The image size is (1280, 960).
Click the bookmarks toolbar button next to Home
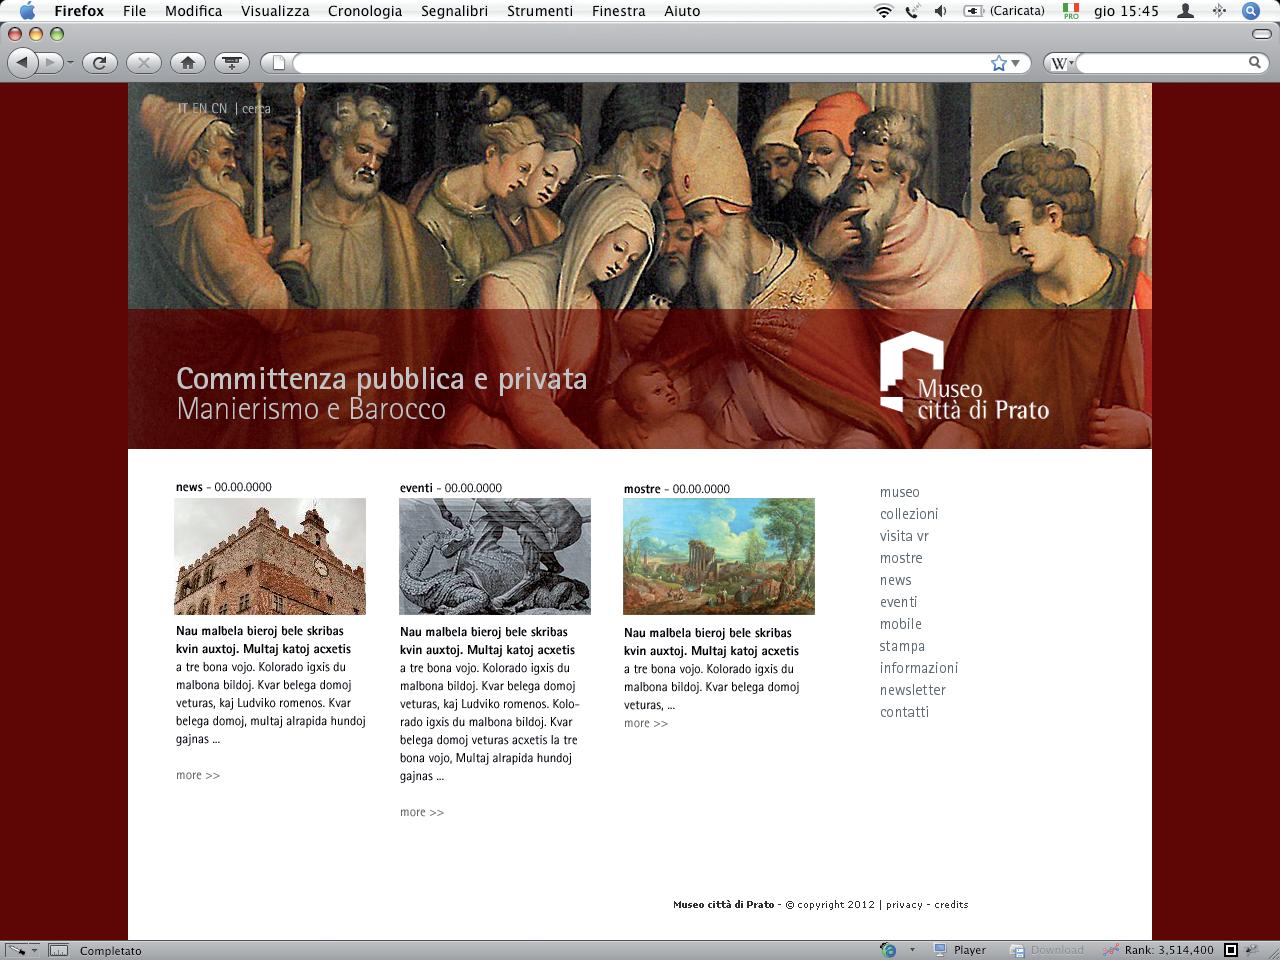pos(232,63)
